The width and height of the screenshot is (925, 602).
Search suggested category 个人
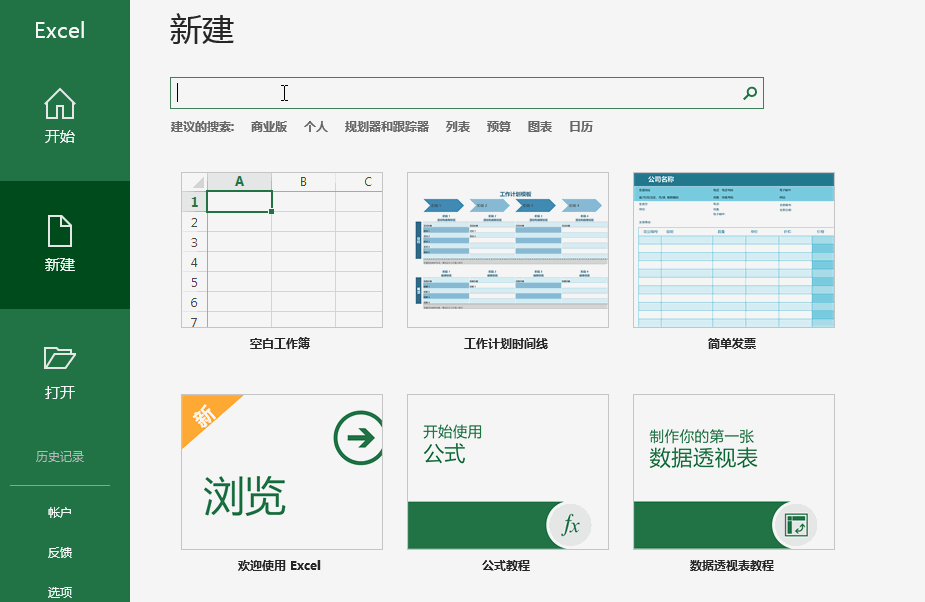(316, 127)
